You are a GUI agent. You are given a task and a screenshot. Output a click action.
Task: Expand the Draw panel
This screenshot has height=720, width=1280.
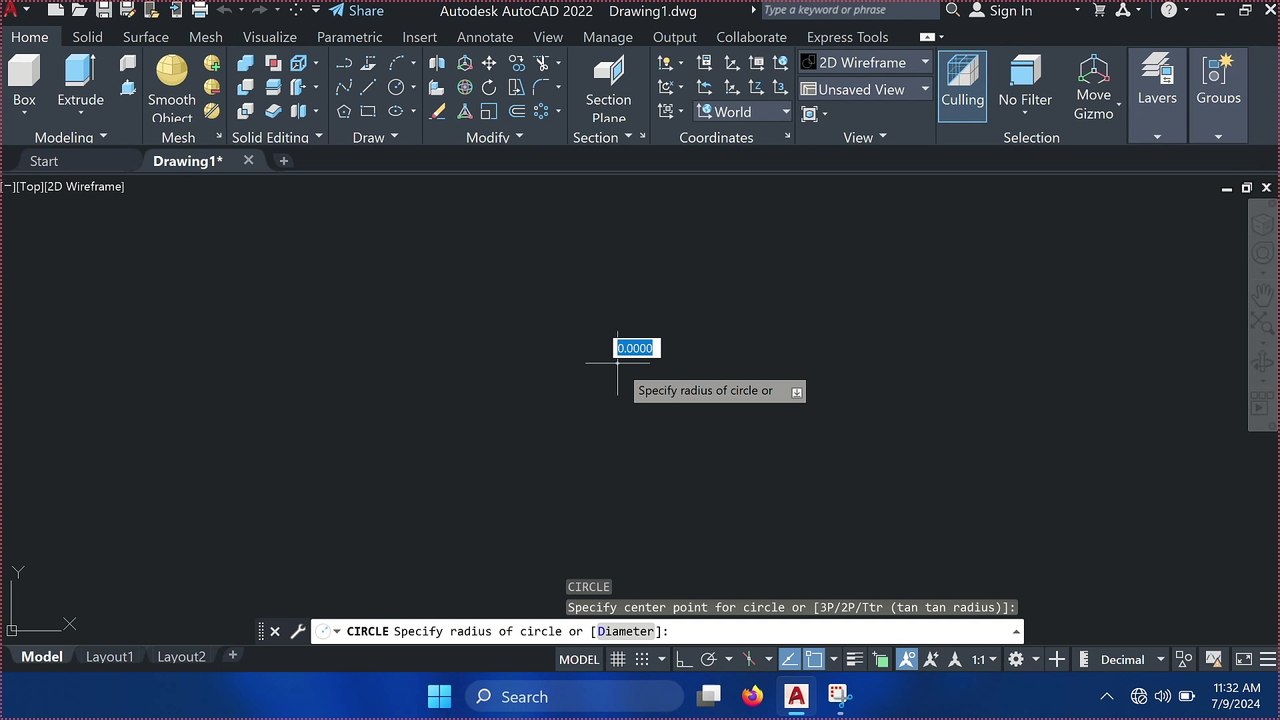click(375, 137)
